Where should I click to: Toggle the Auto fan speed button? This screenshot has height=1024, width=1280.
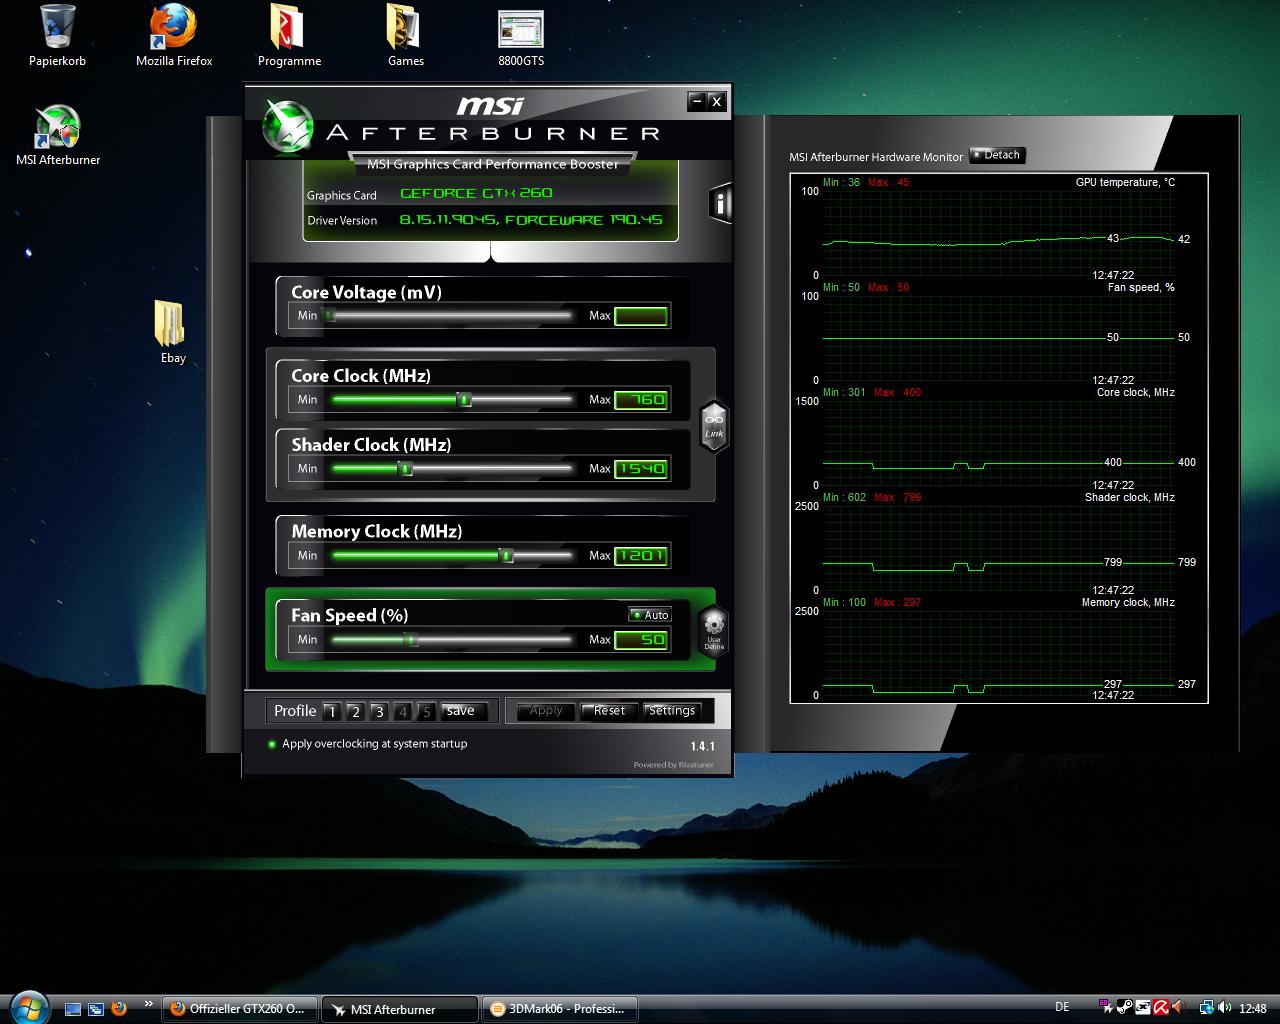tap(650, 615)
